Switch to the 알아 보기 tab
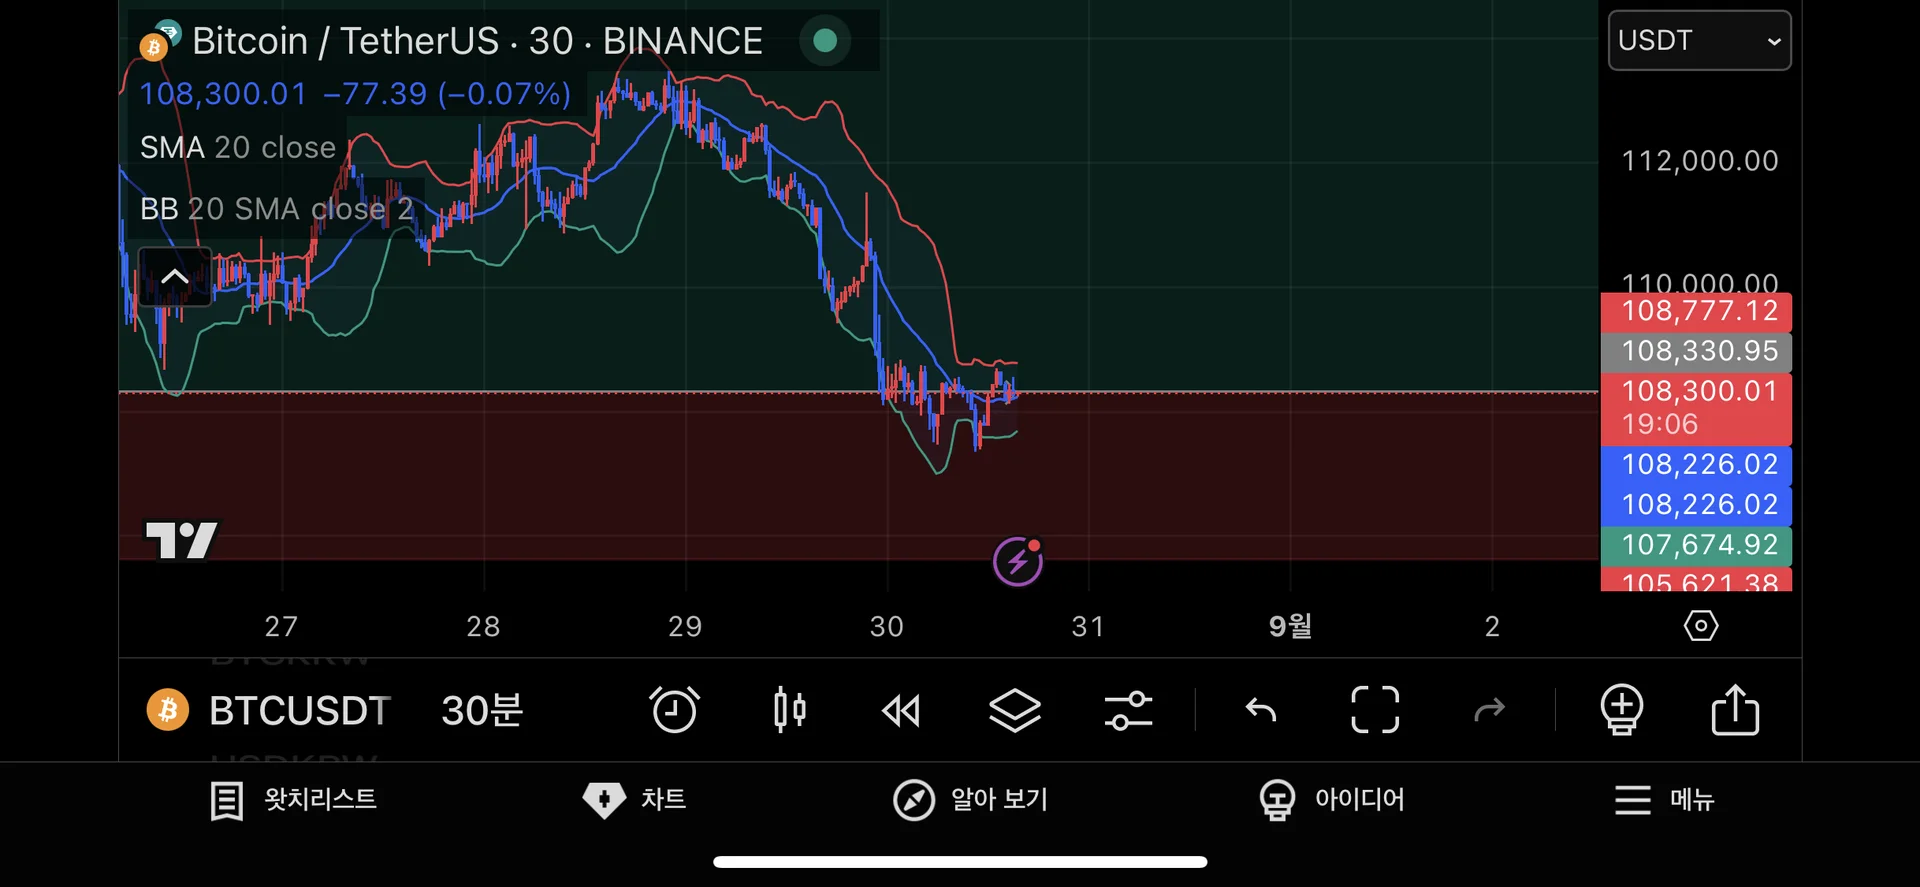Screen dimensions: 1920x887 click(970, 800)
